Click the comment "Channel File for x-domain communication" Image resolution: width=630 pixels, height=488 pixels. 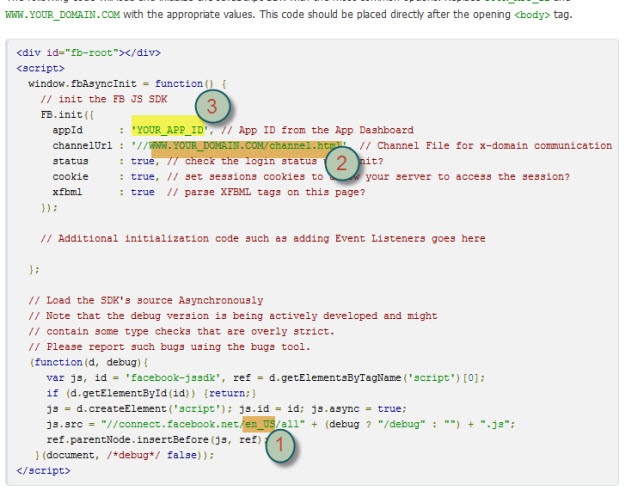pos(486,145)
